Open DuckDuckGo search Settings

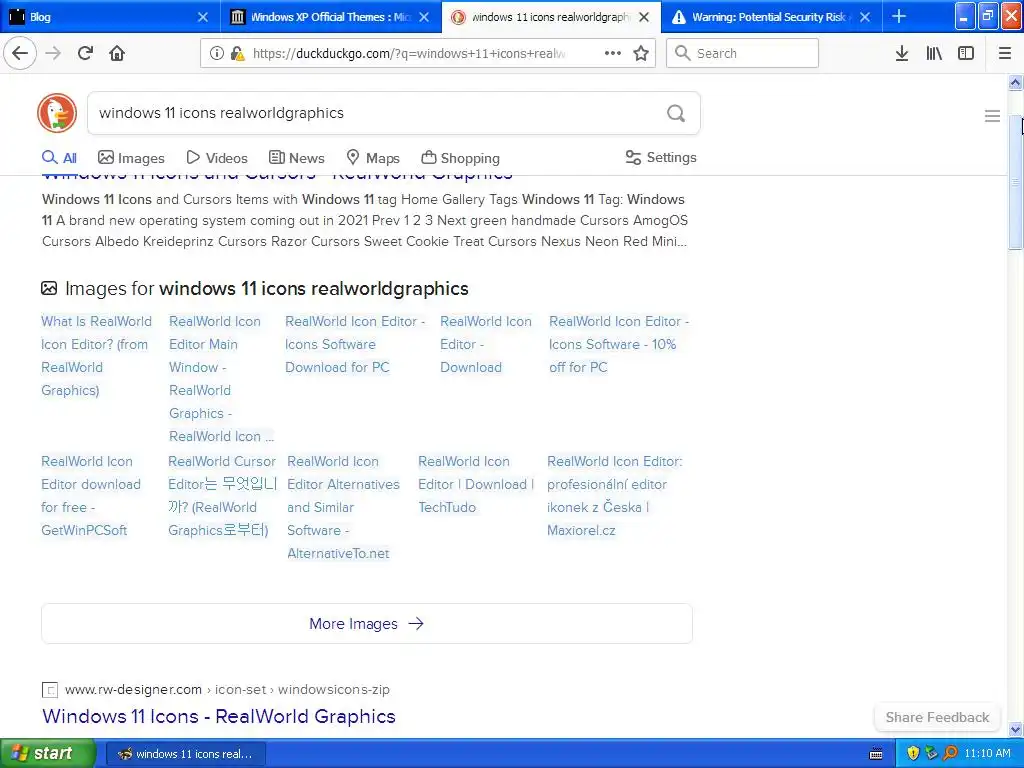pos(661,157)
